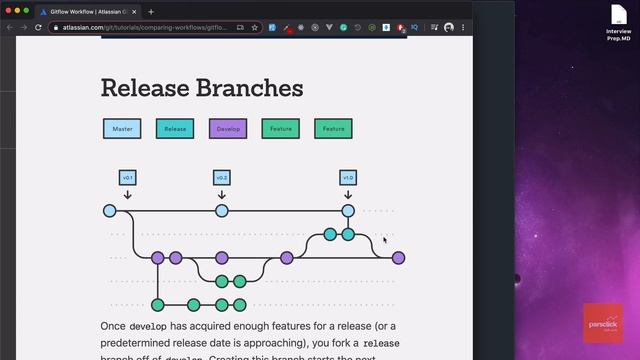Open the Chrome three-dot menu
Image resolution: width=640 pixels, height=360 pixels.
[x=463, y=27]
